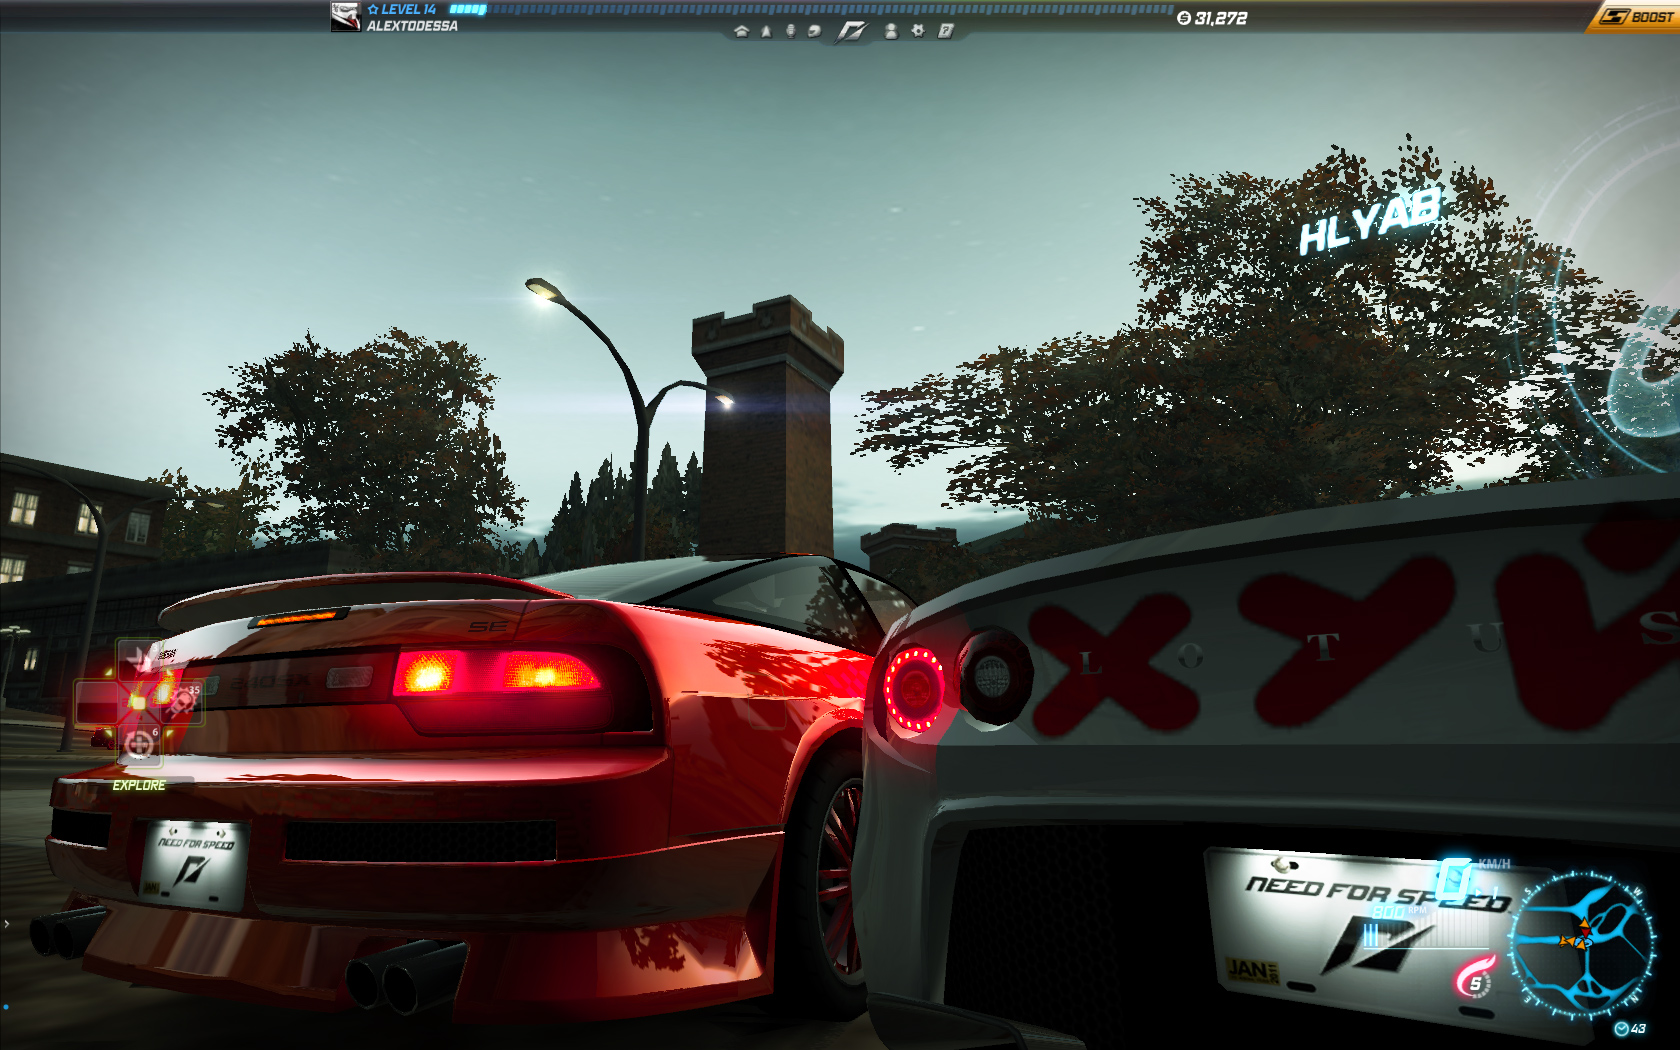Click the experience progress bar
Screen dimensions: 1680x1050
click(x=811, y=9)
